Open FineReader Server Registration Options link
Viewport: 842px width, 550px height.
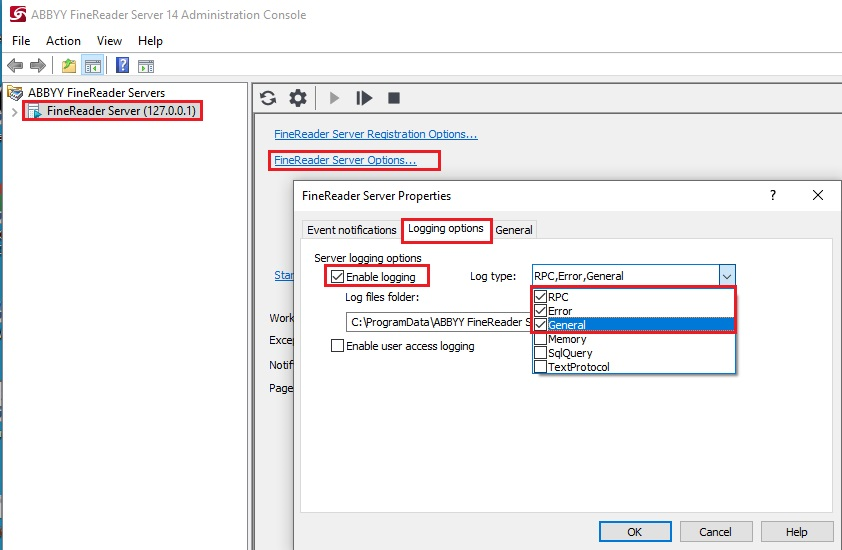click(375, 134)
